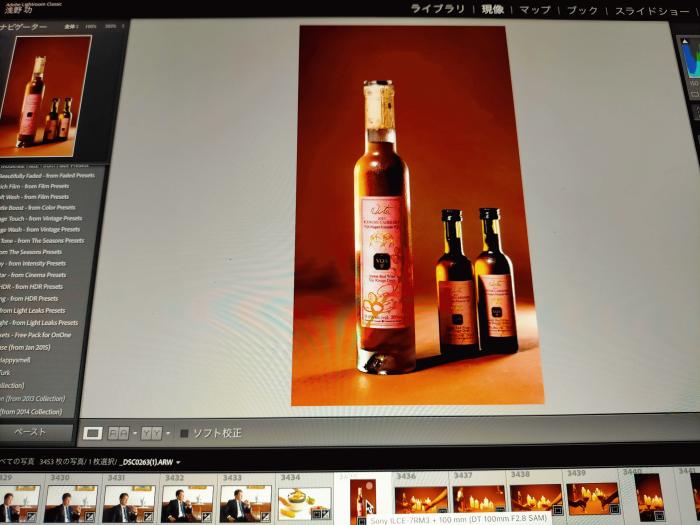Set navigator zoom to 全体
Image resolution: width=700 pixels, height=525 pixels.
pos(71,27)
